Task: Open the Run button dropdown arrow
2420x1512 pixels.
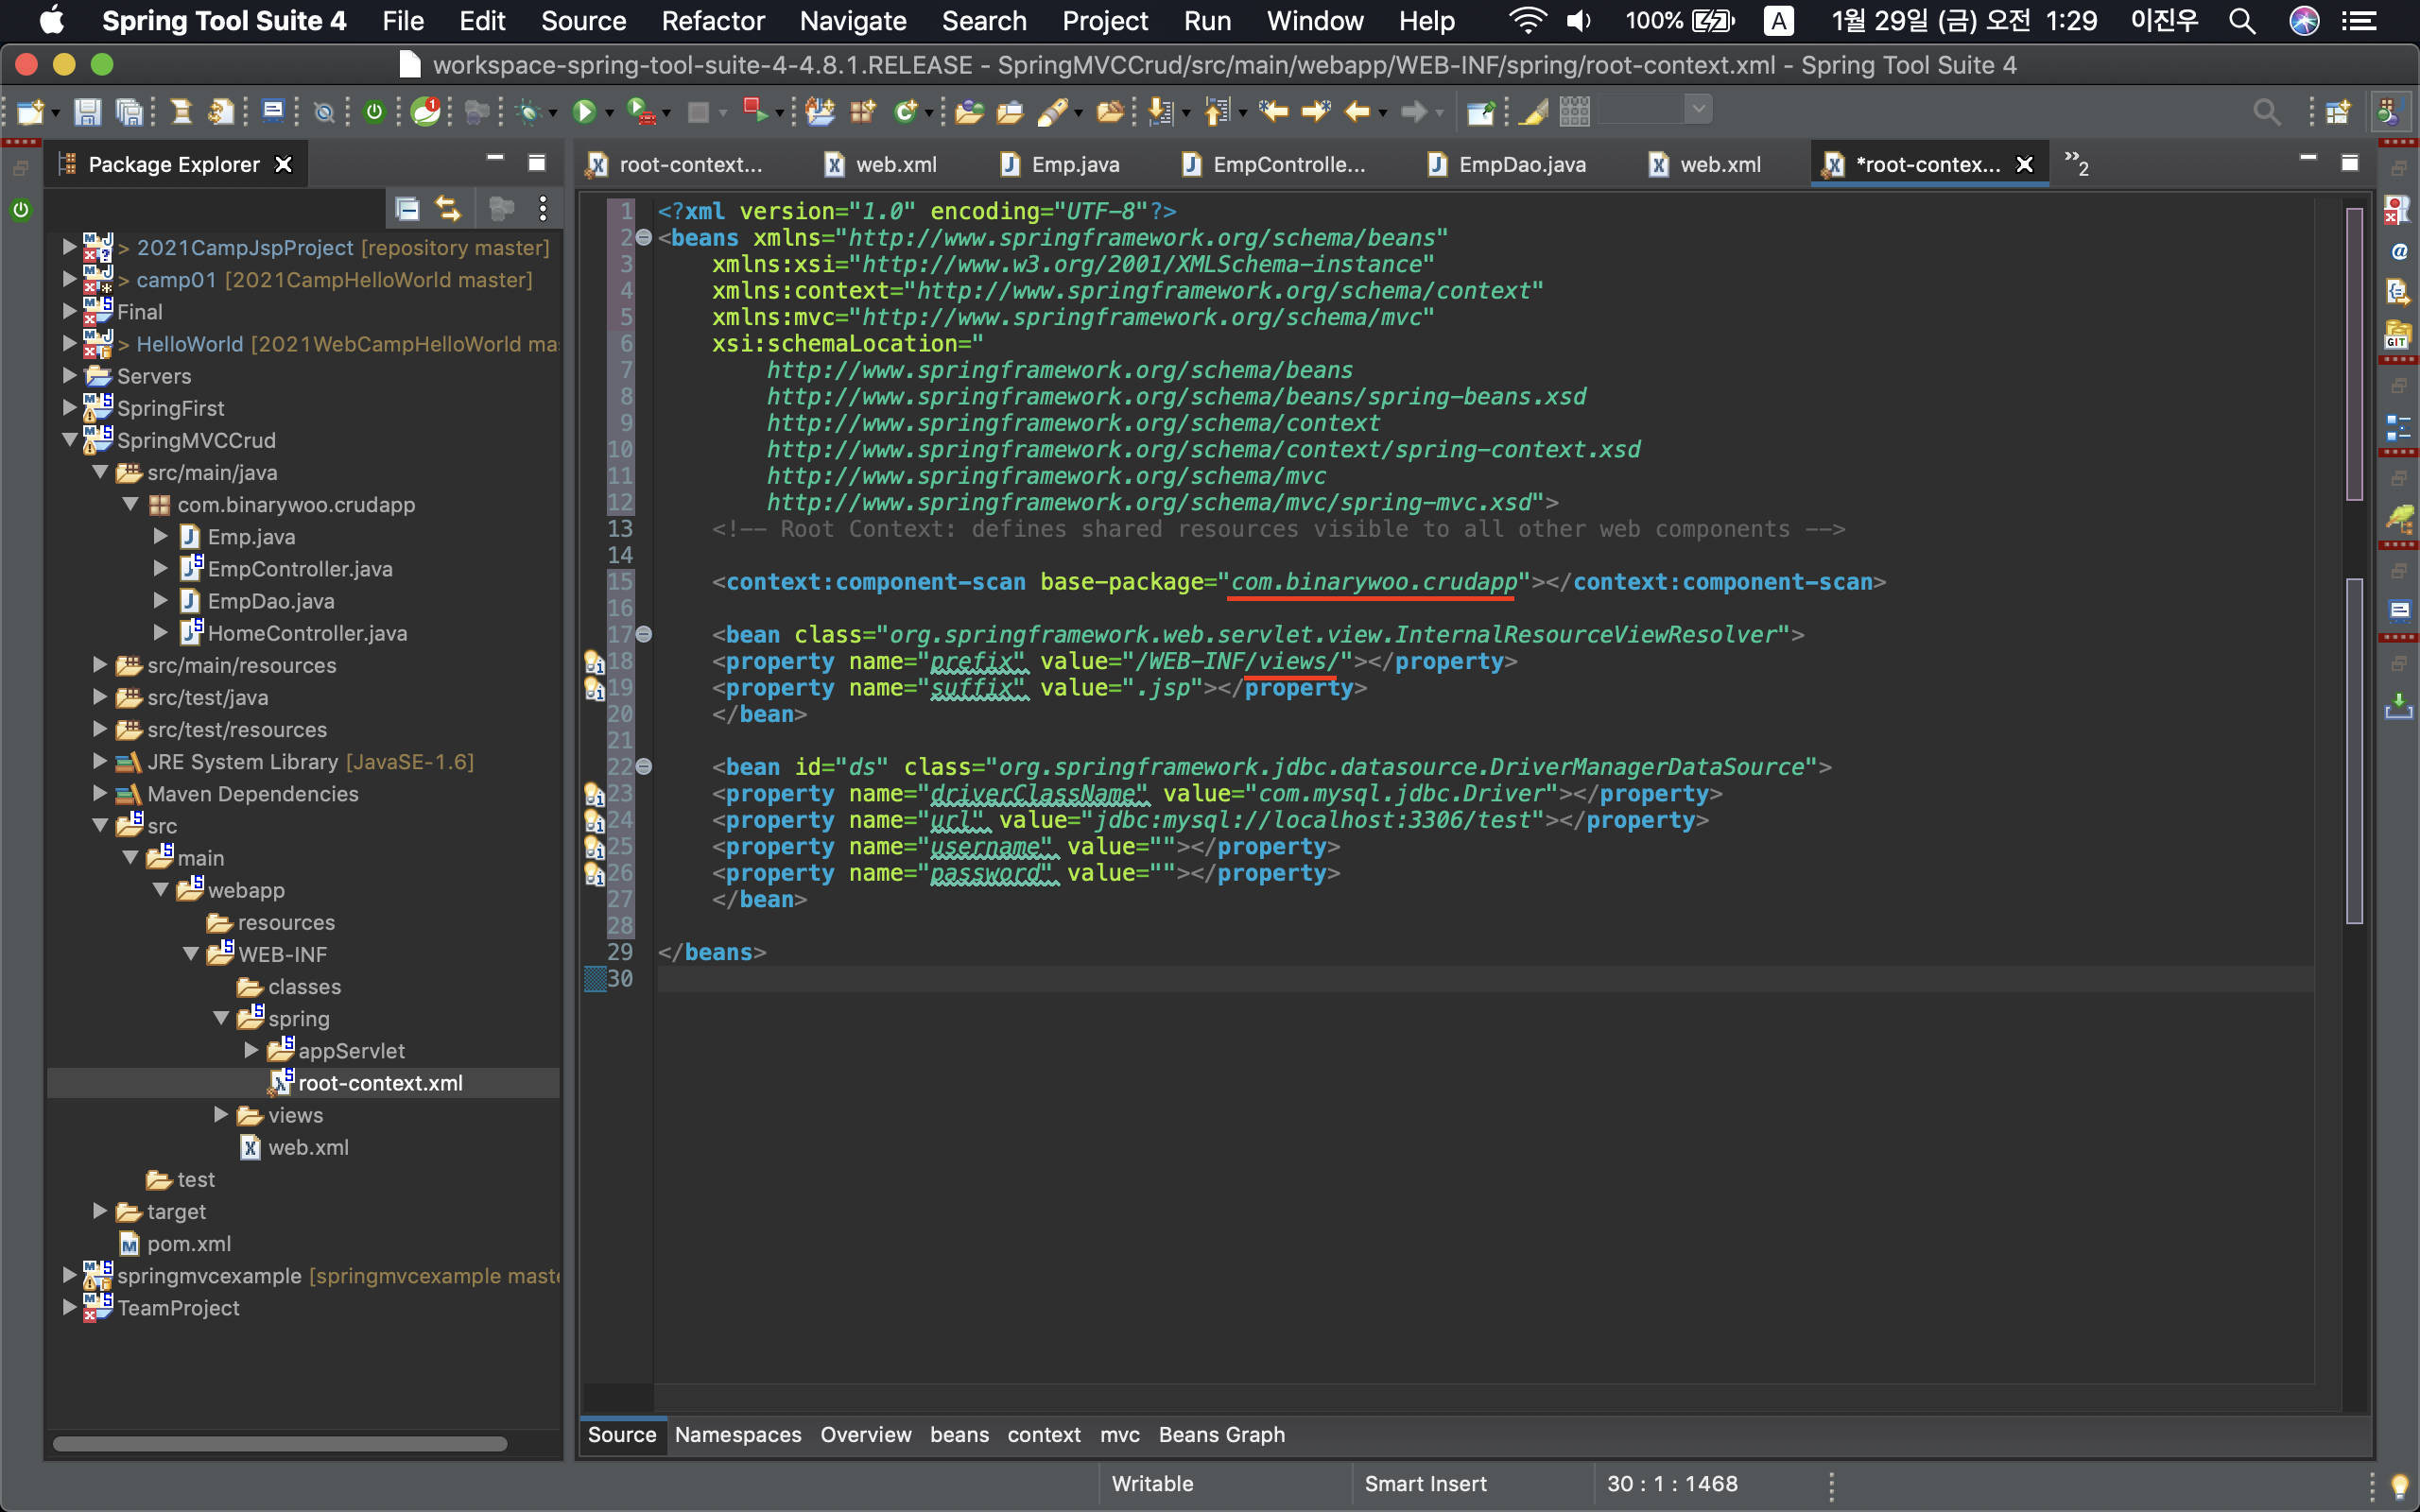Action: click(x=608, y=113)
